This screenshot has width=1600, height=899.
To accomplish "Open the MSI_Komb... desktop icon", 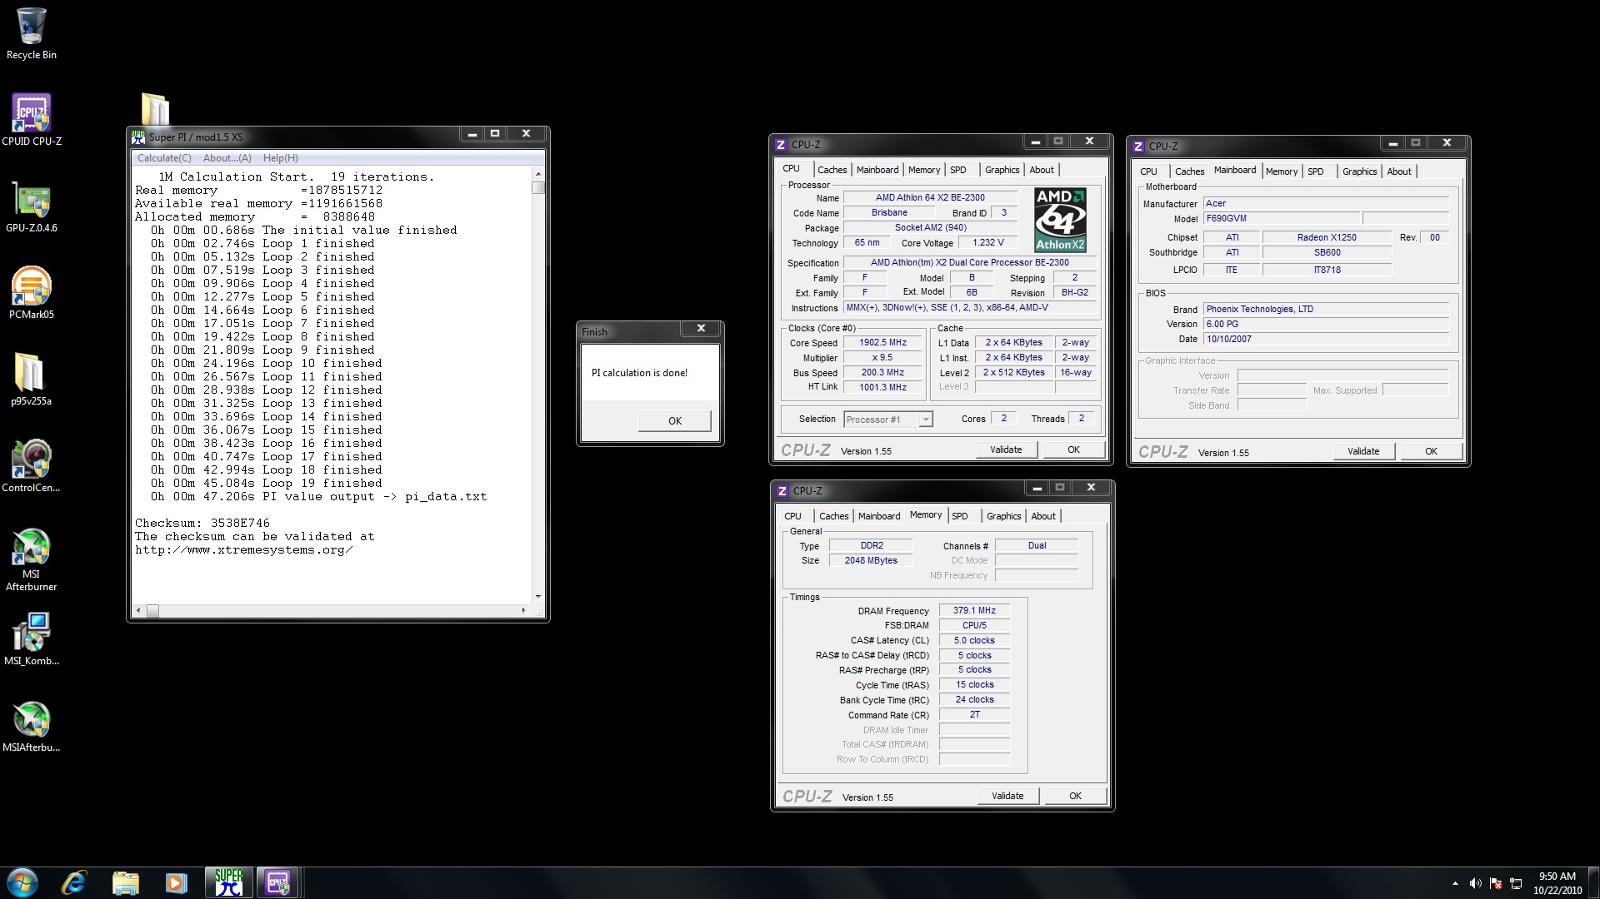I will (31, 639).
